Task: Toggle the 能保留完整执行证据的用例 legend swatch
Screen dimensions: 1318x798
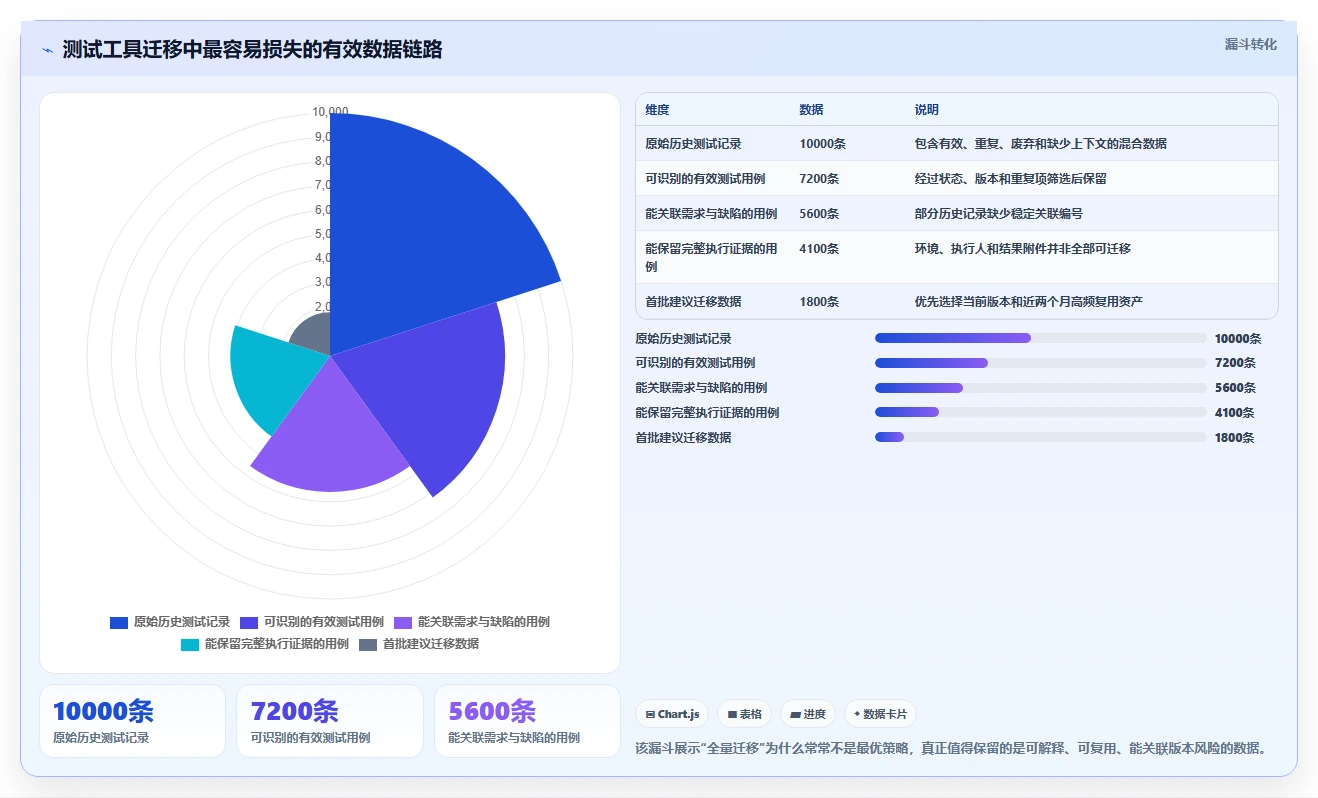Action: (190, 644)
